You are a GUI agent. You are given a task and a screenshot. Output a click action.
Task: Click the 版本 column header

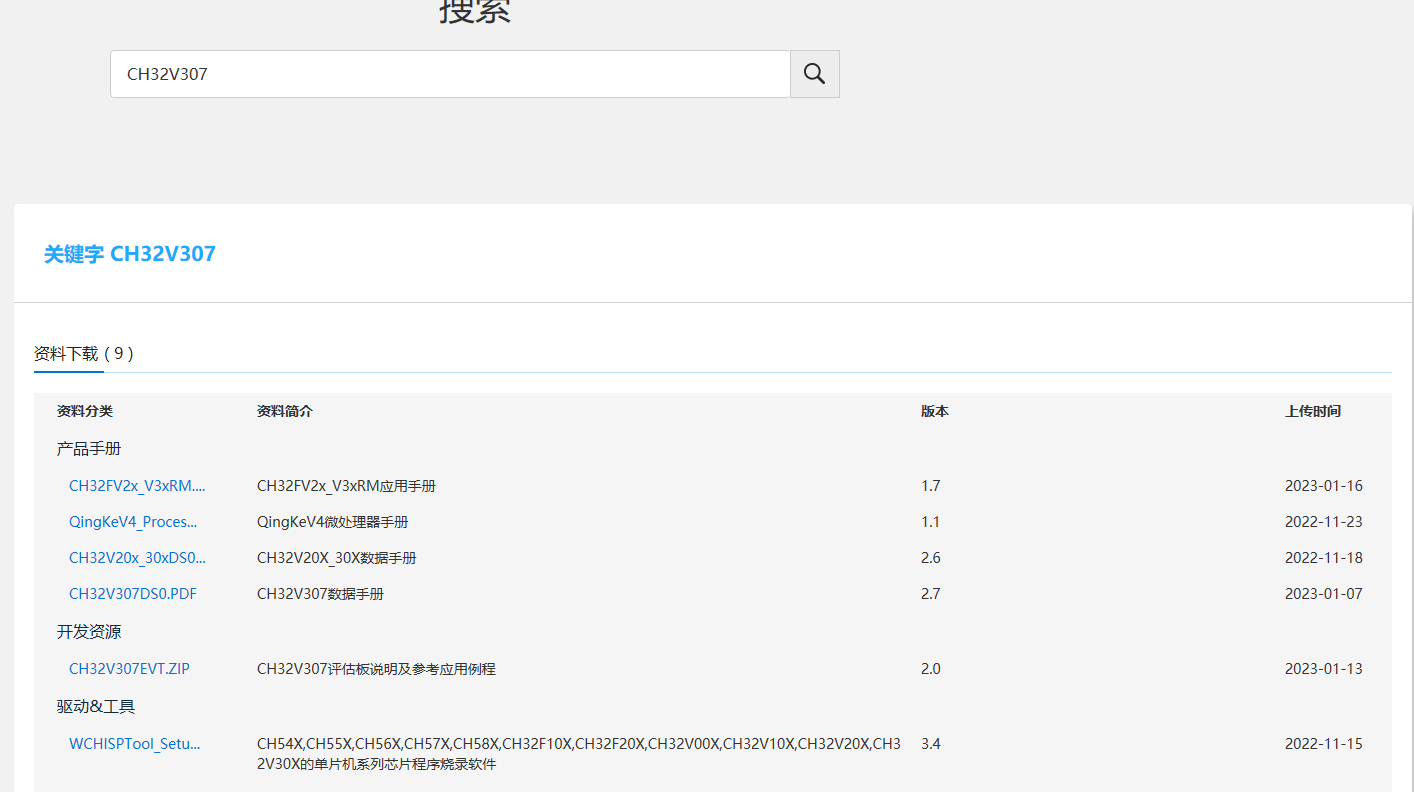(x=935, y=411)
